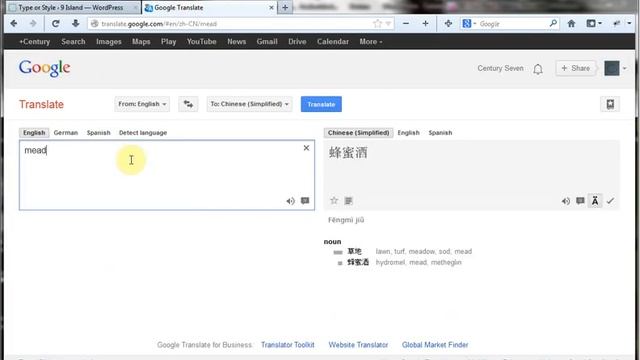
Task: Close the Google Translate tab
Action: (271, 7)
